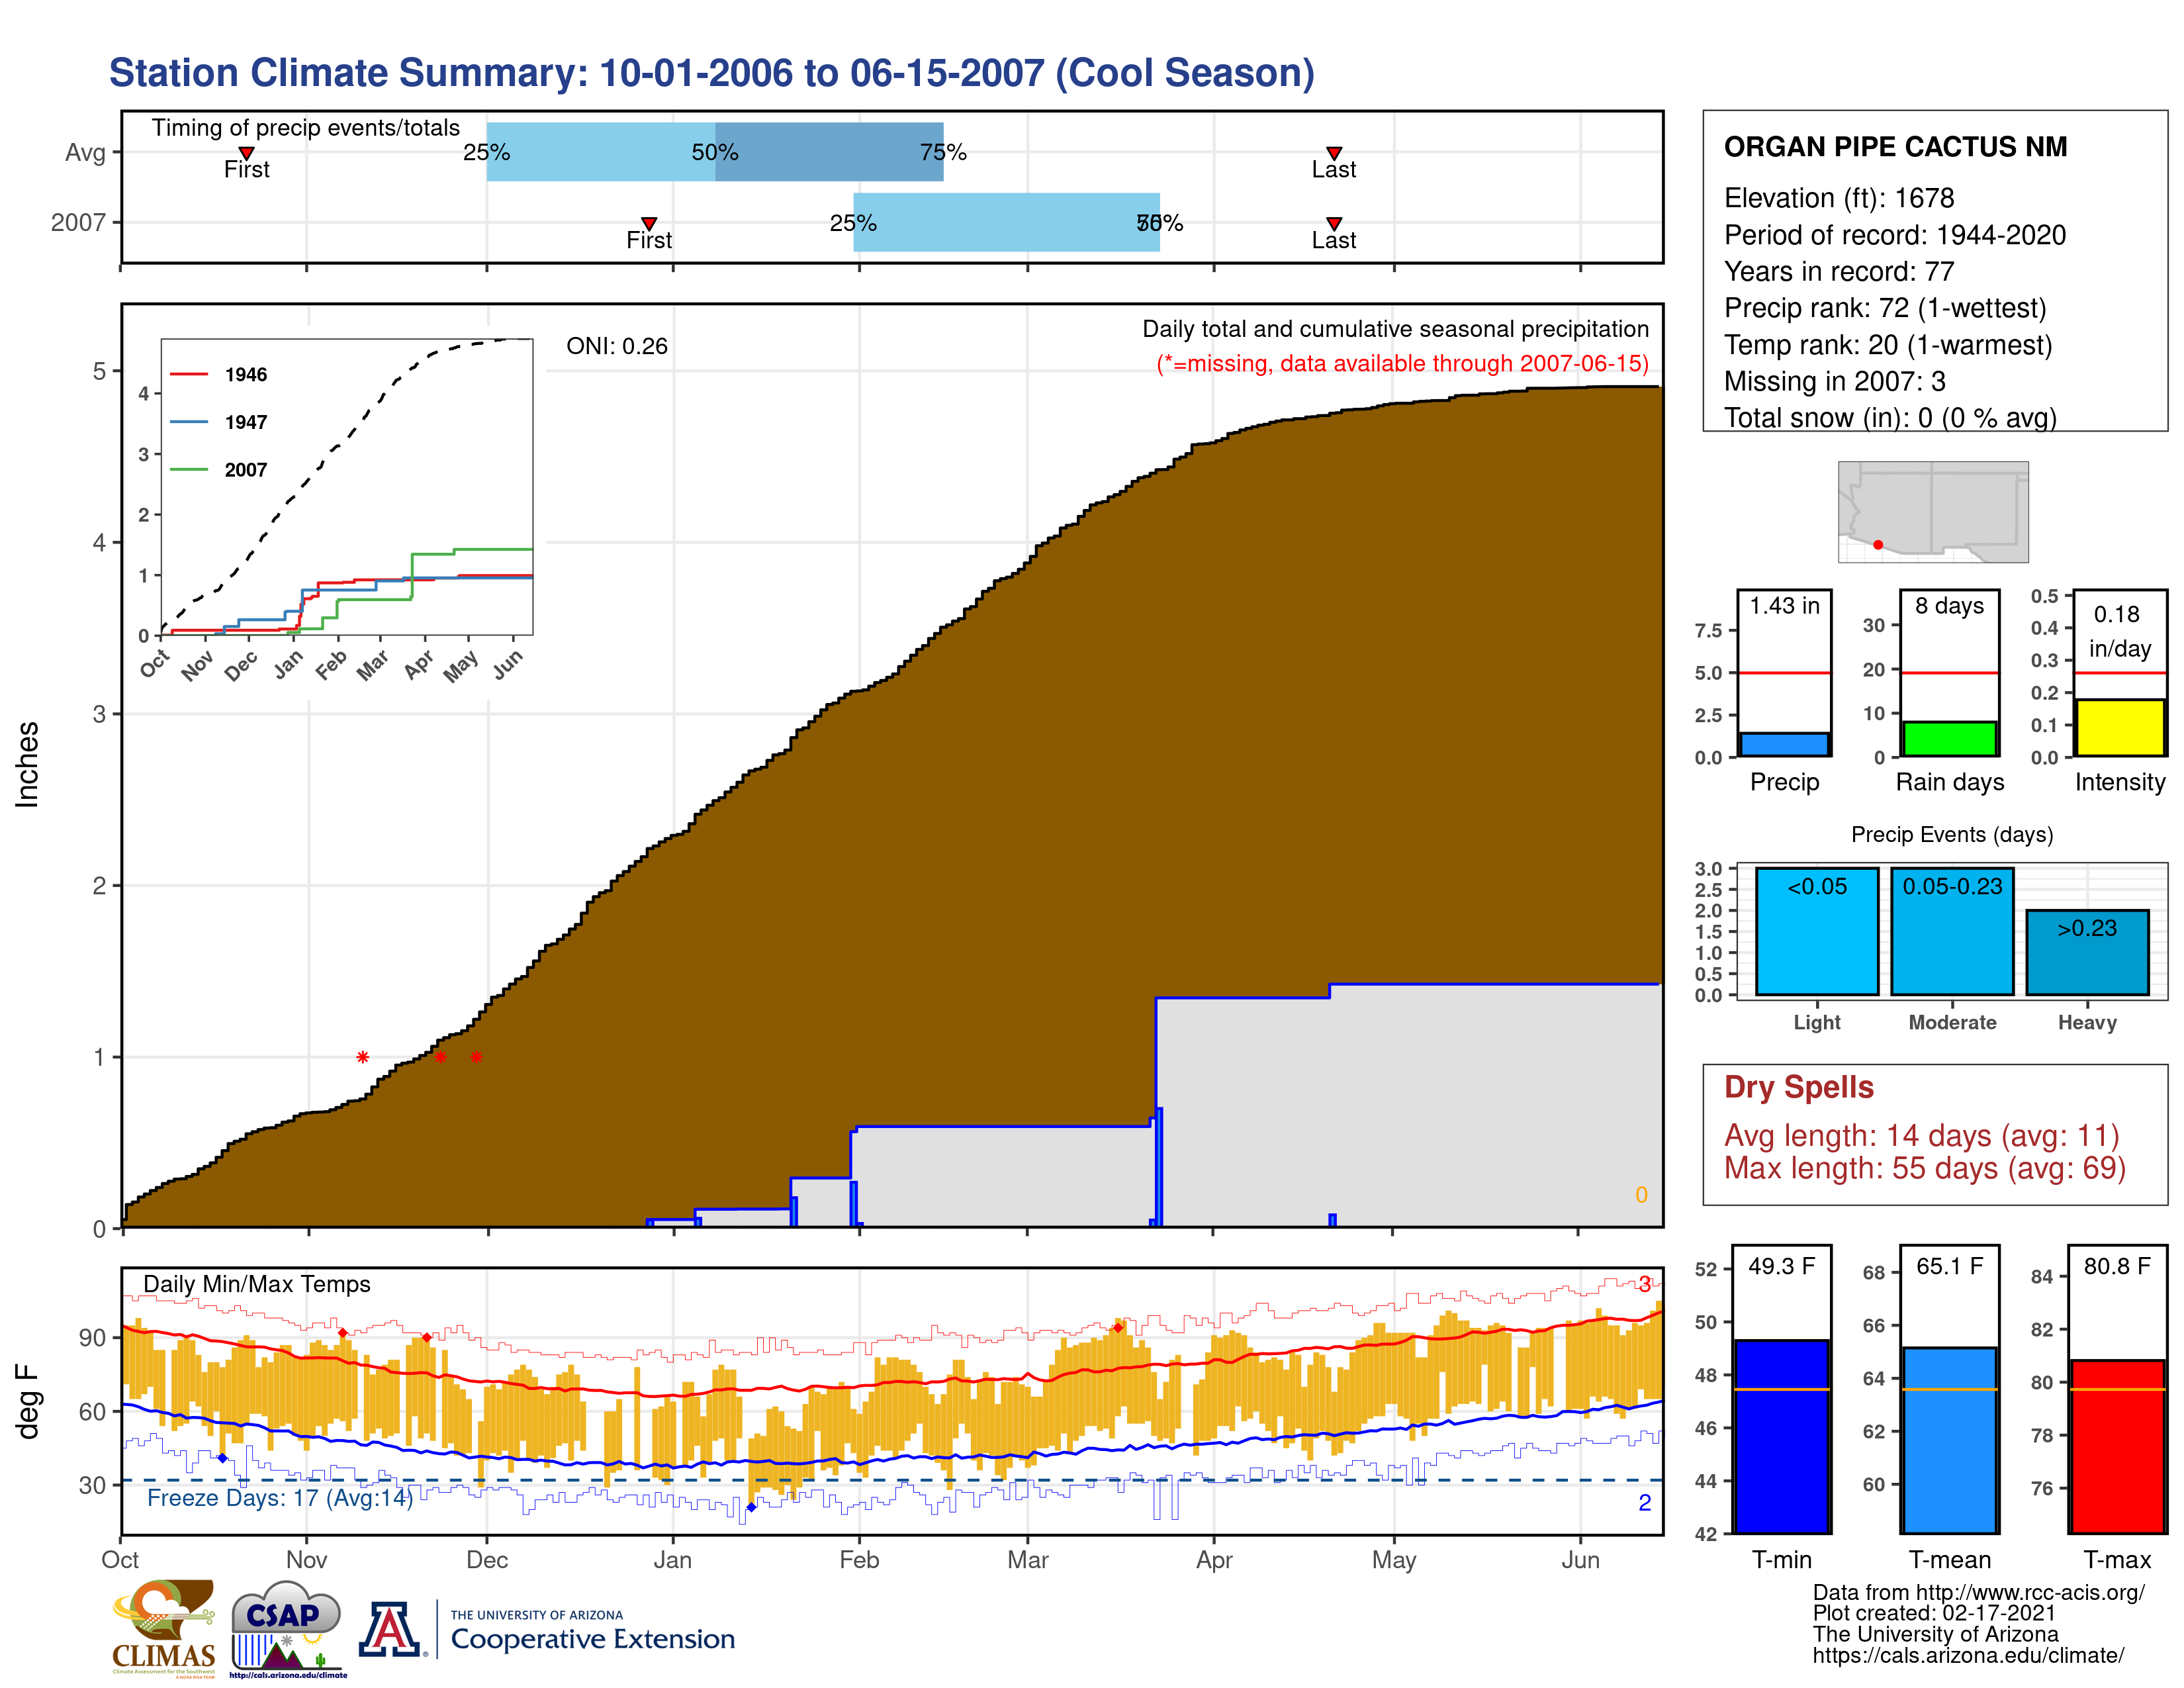This screenshot has height=1688, width=2184.
Task: Click the blue T-min bar
Action: click(x=1781, y=1437)
